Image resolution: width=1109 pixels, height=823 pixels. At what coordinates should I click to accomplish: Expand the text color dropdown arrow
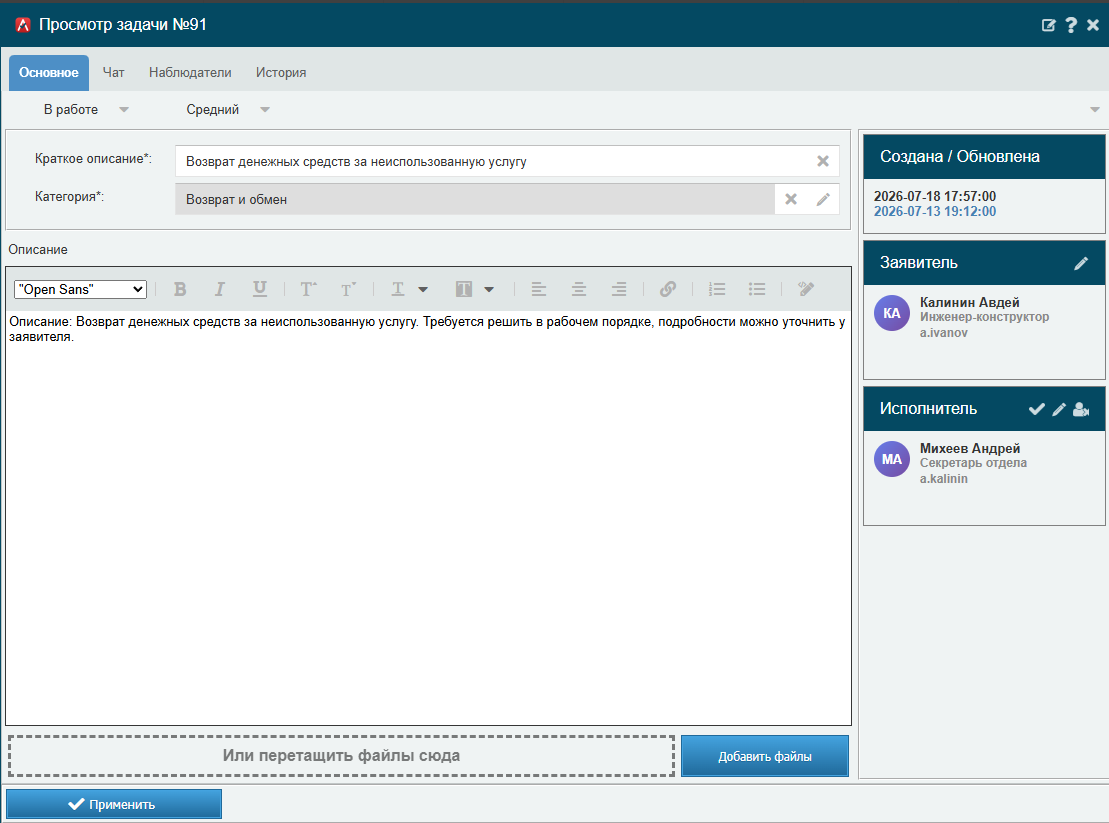point(423,289)
